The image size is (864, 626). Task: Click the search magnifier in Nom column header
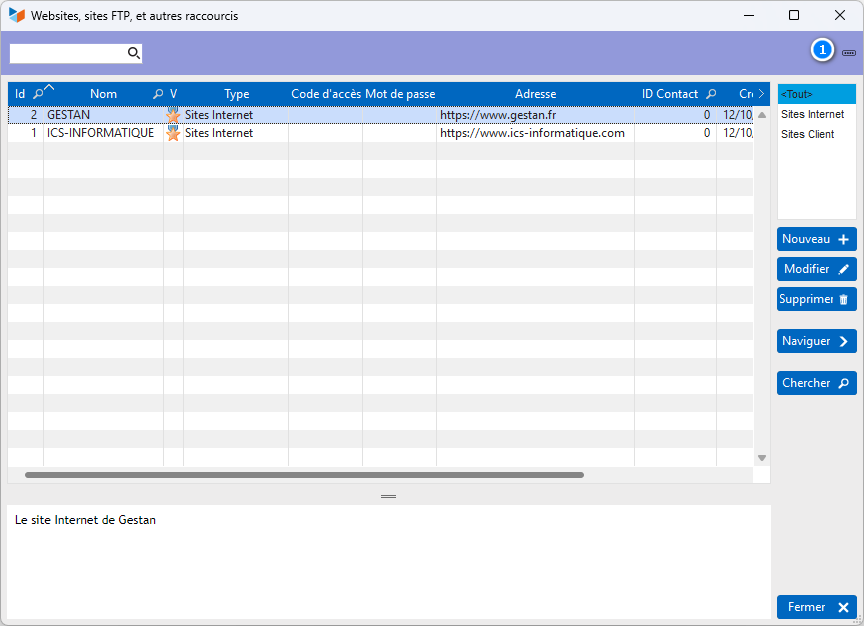click(x=157, y=94)
